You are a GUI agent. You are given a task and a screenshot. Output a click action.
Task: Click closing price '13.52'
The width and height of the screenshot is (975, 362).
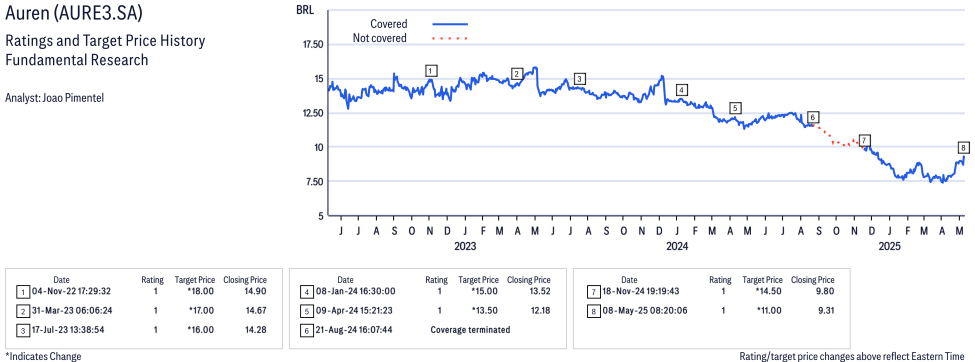point(540,291)
